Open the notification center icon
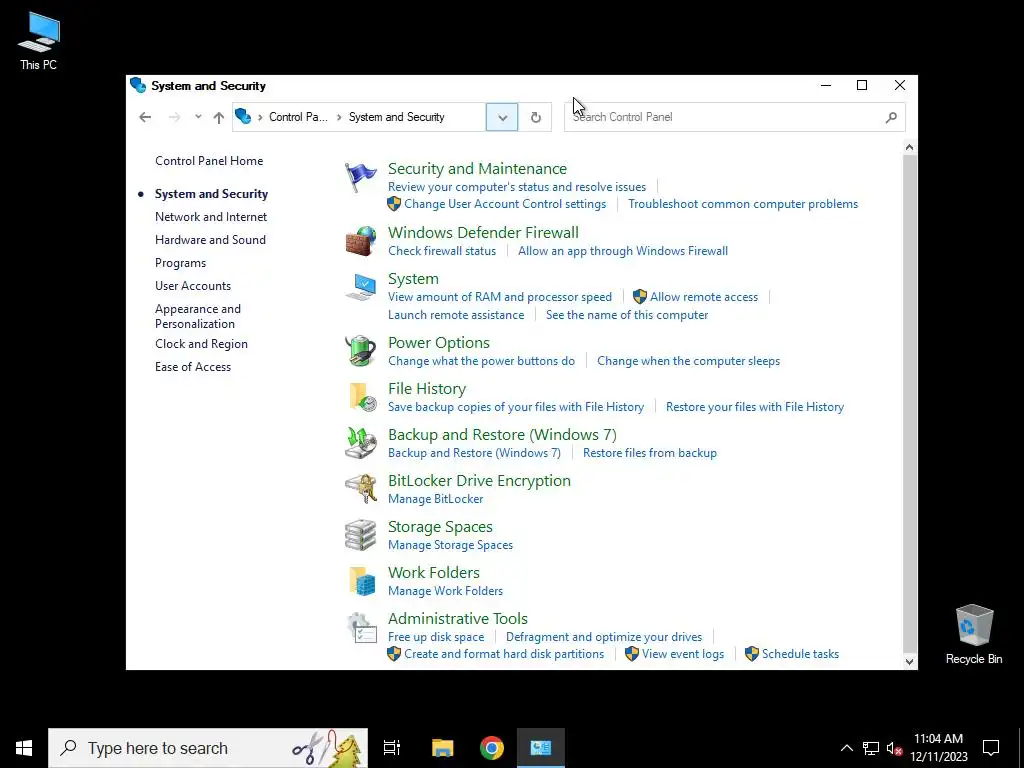The image size is (1024, 768). click(991, 748)
